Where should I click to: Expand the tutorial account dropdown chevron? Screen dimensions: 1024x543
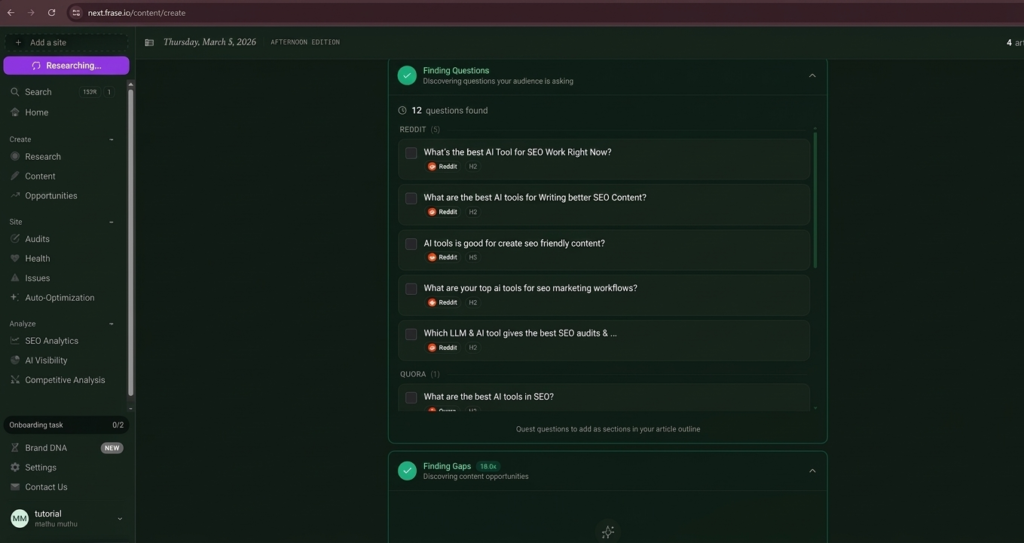pos(120,519)
